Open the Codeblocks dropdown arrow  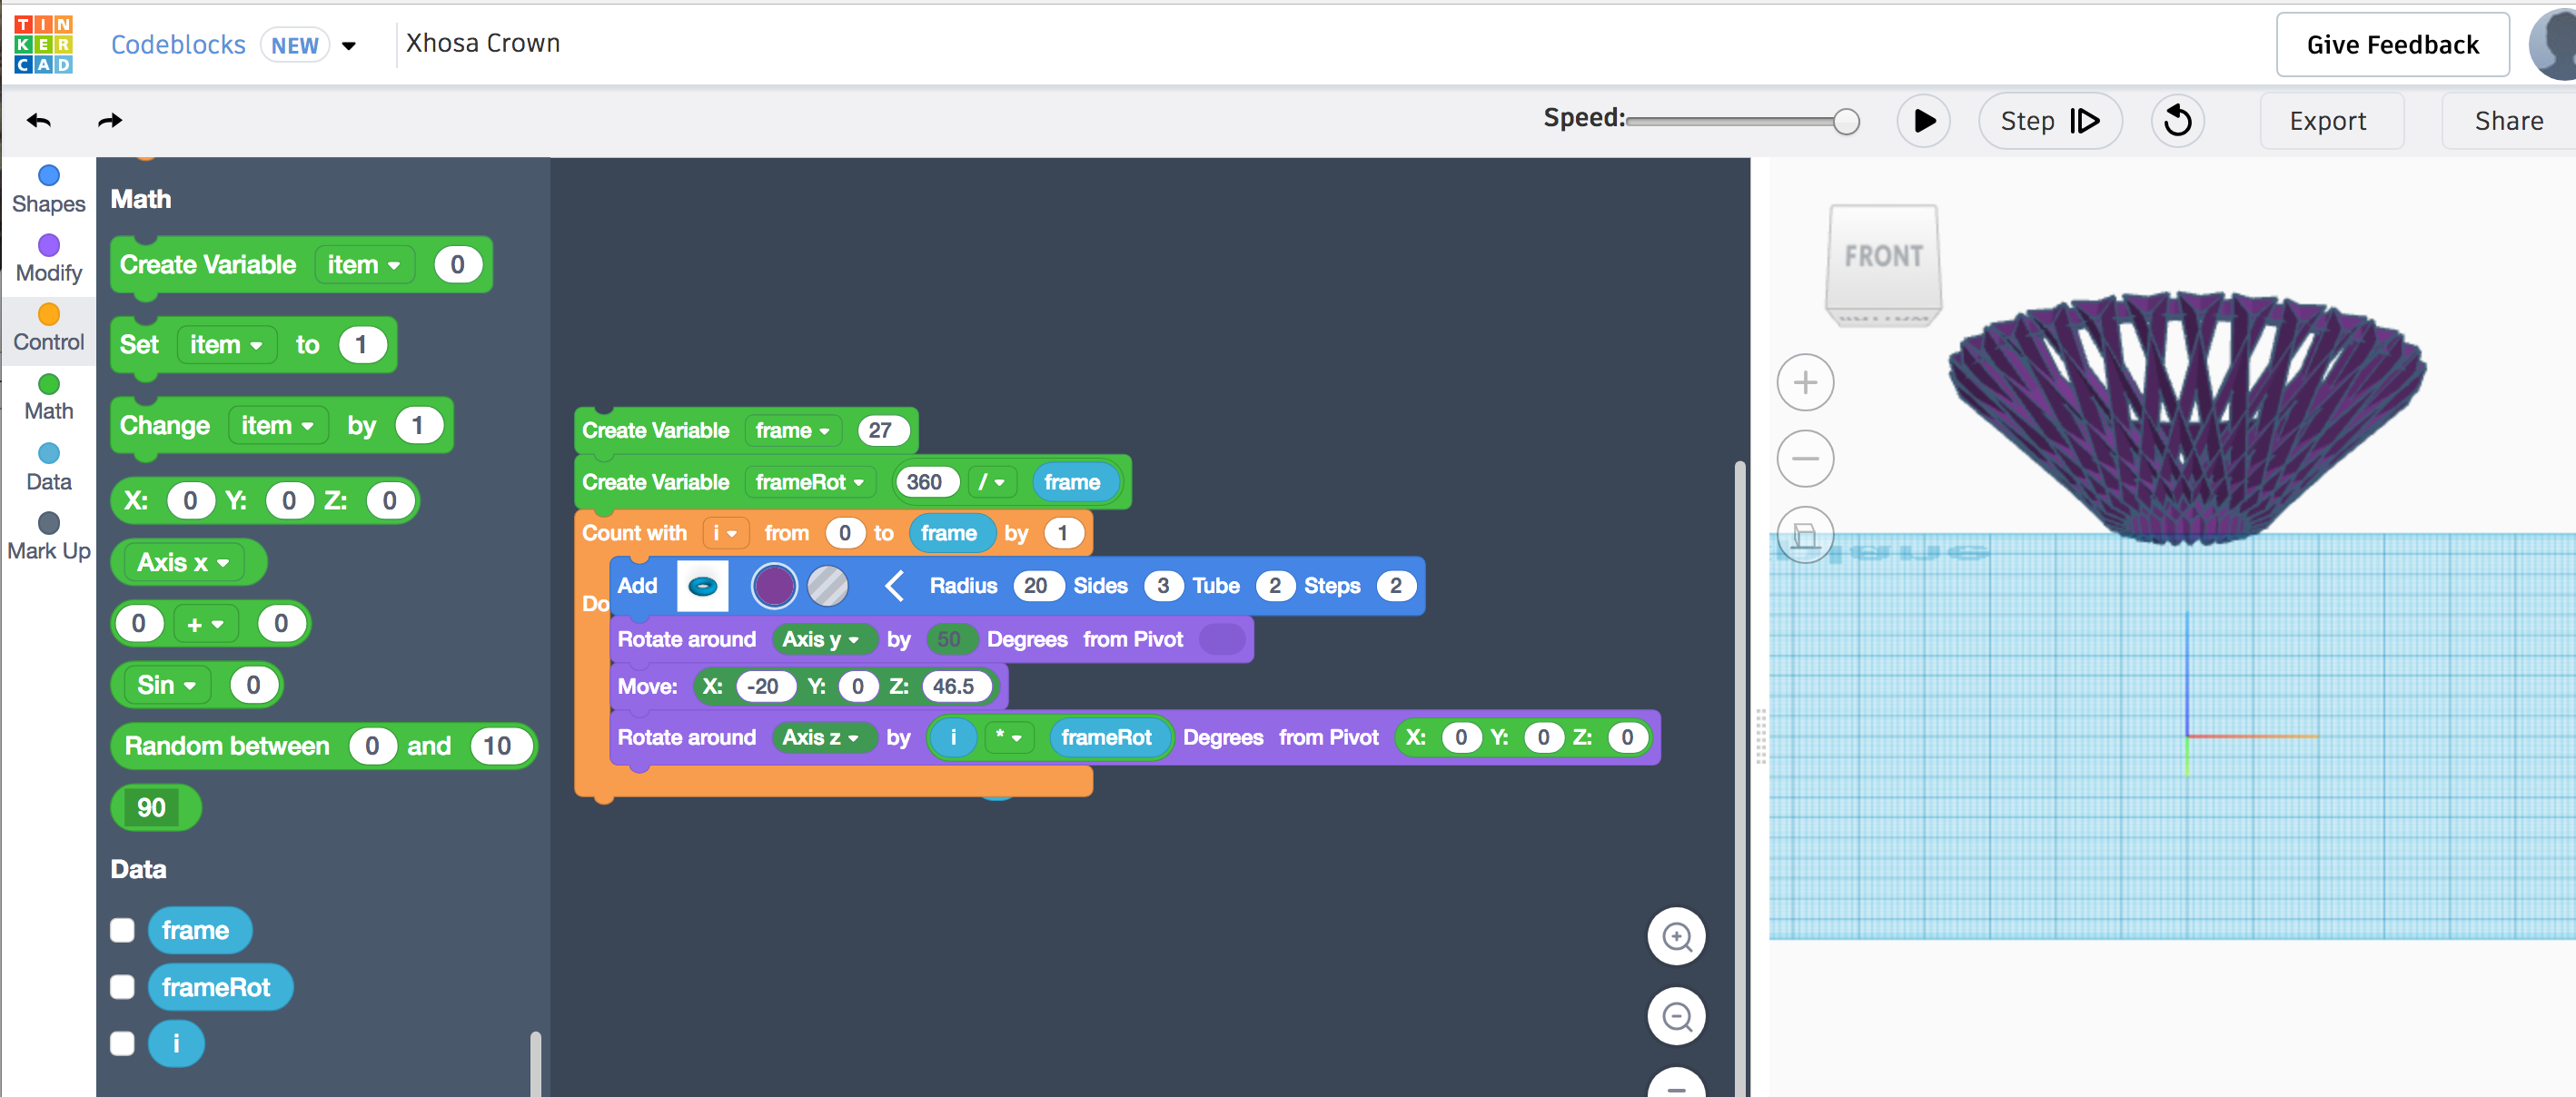pos(349,45)
